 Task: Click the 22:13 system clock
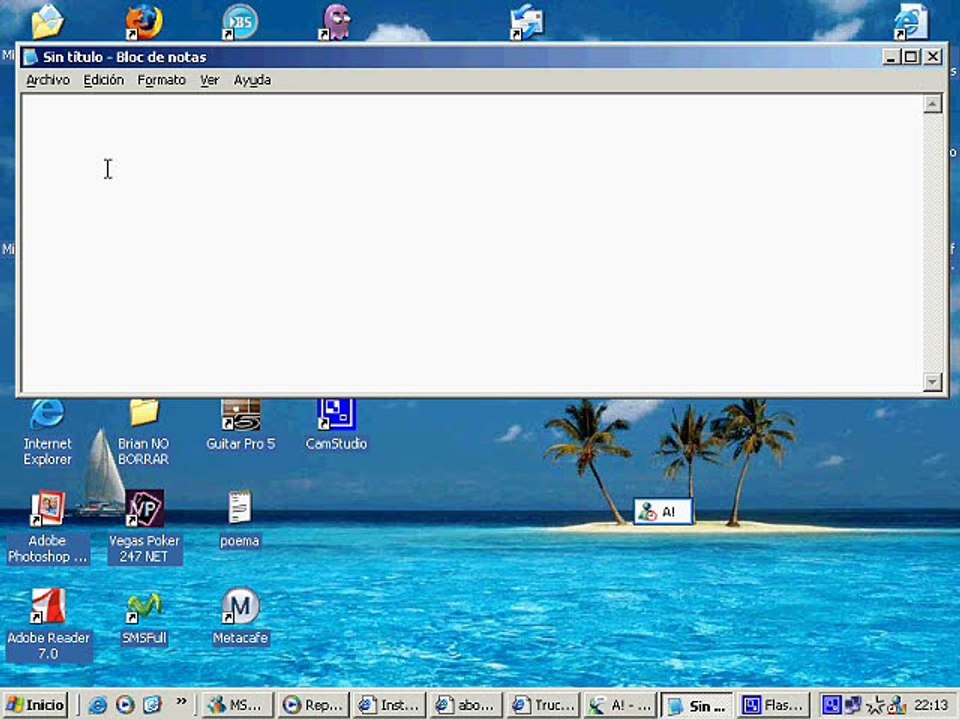tap(931, 705)
